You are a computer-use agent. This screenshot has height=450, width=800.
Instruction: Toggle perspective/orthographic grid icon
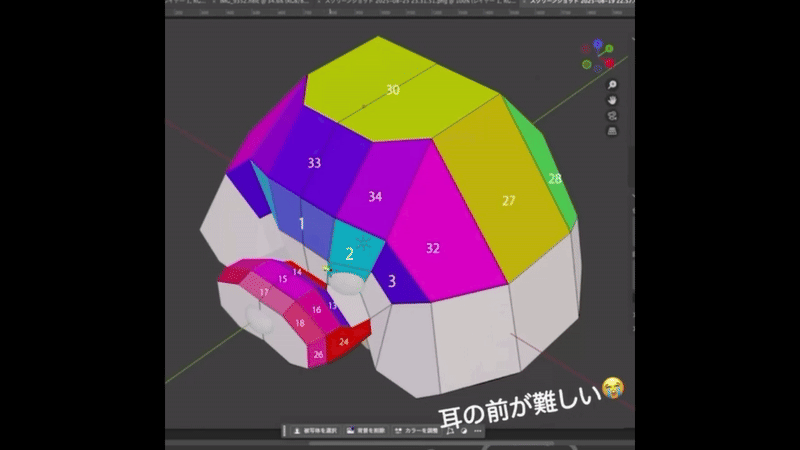click(x=612, y=131)
